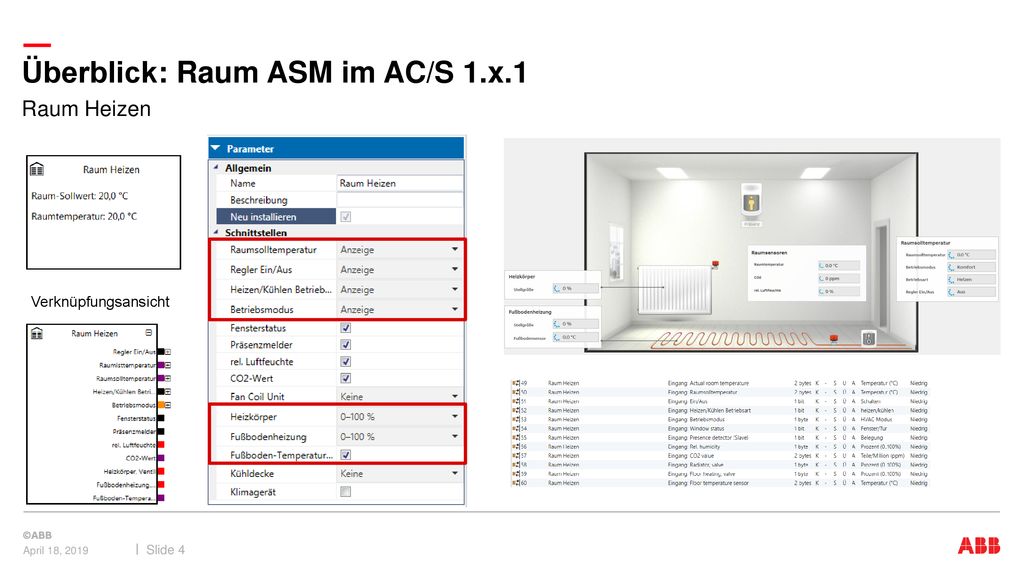
Task: Select the presence detector icon in the room view
Action: (751, 202)
